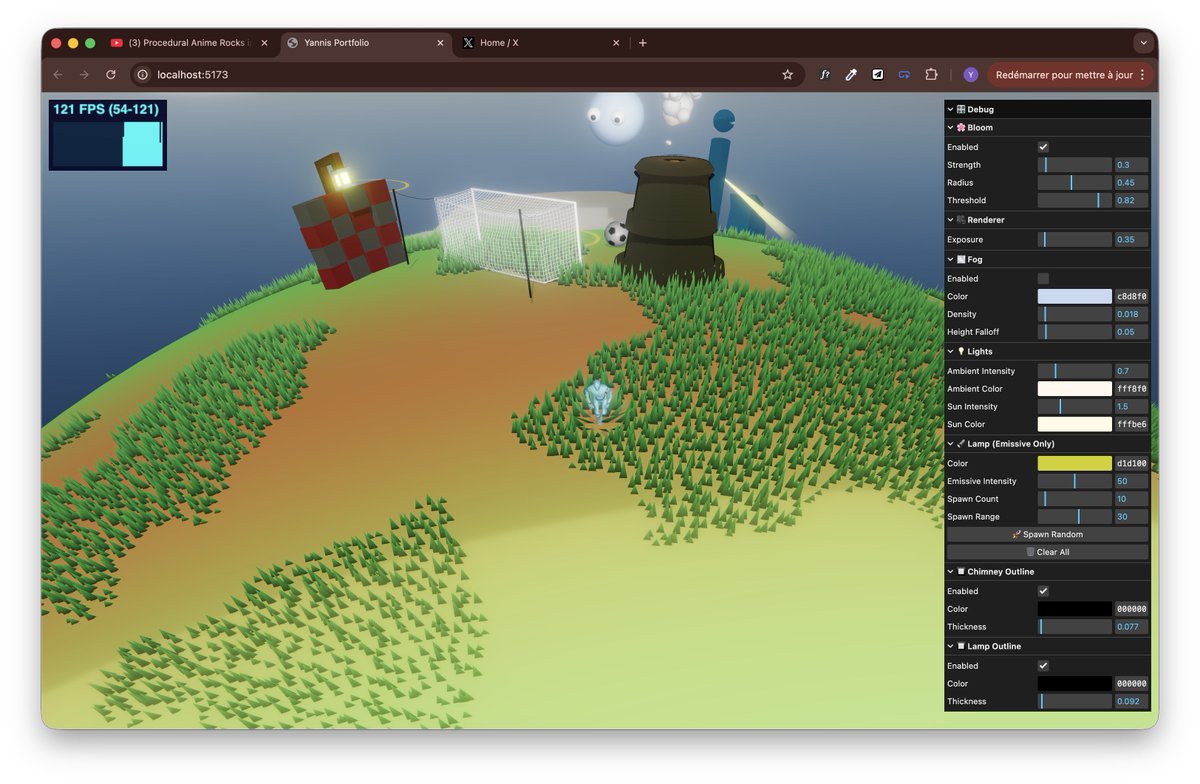Image resolution: width=1200 pixels, height=784 pixels.
Task: Click the glowing lamp on the checkered house
Action: coord(340,178)
